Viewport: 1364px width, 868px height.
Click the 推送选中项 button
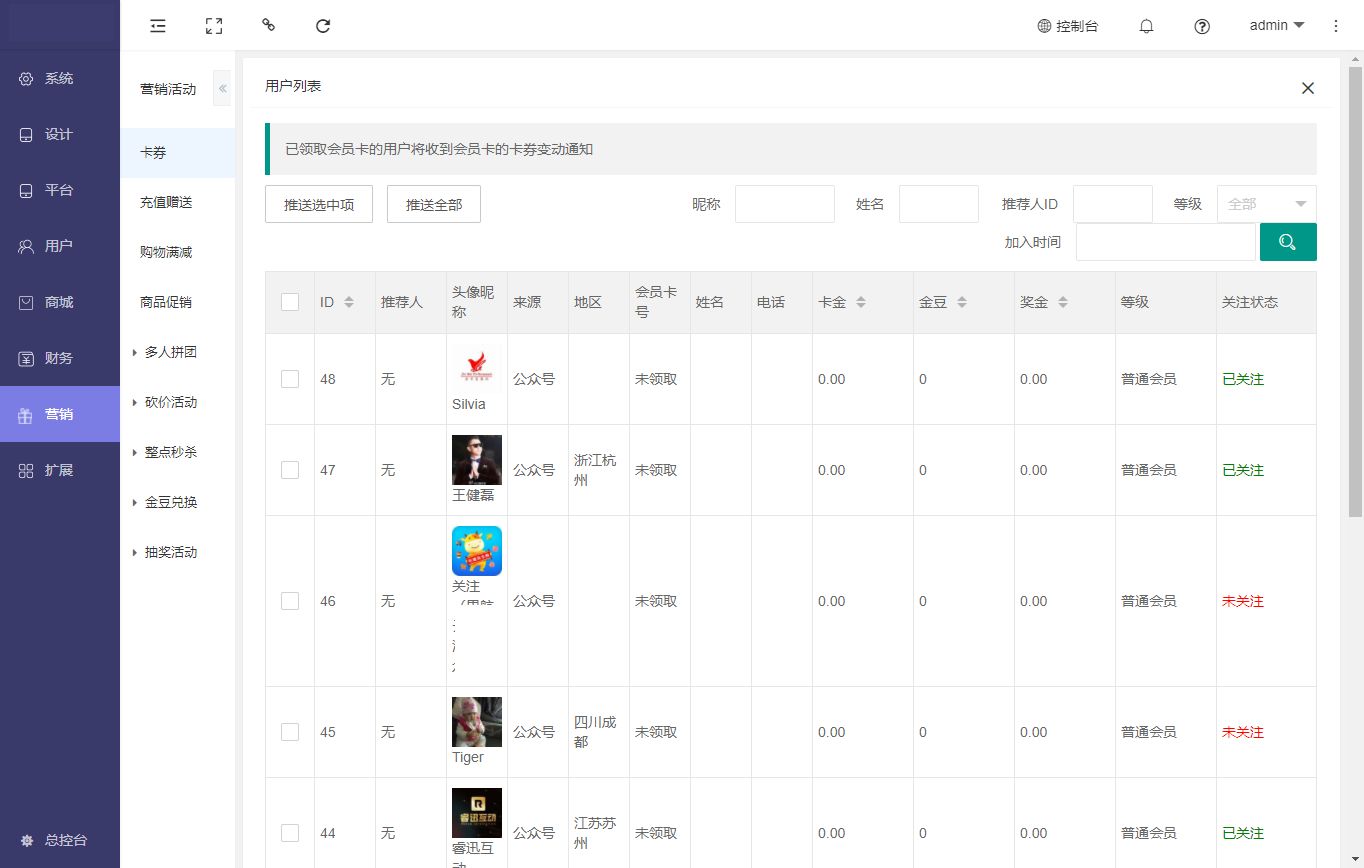click(x=319, y=204)
